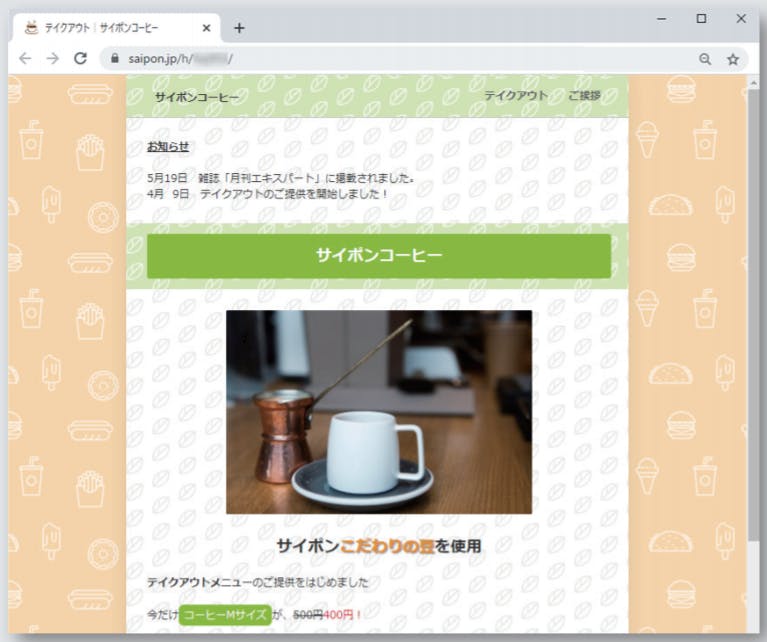Close the テイクアウト サイポンコーヒー tab
The height and width of the screenshot is (642, 767).
(206, 28)
